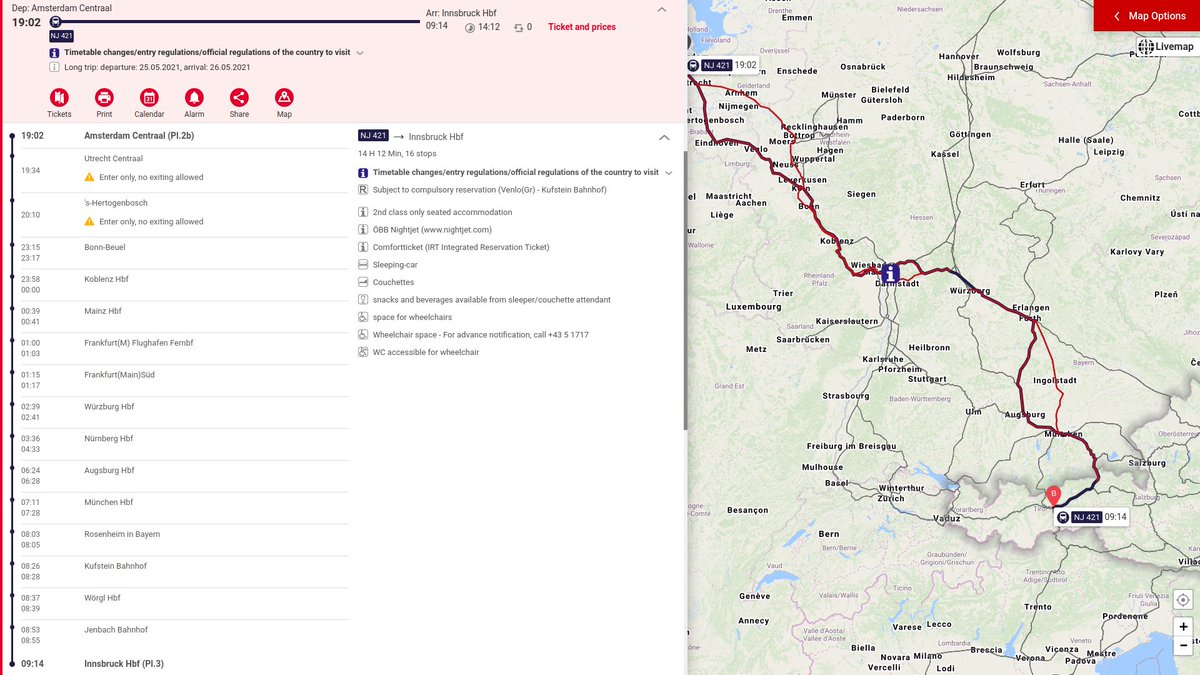Collapse the connection overview chevron

pos(662,9)
